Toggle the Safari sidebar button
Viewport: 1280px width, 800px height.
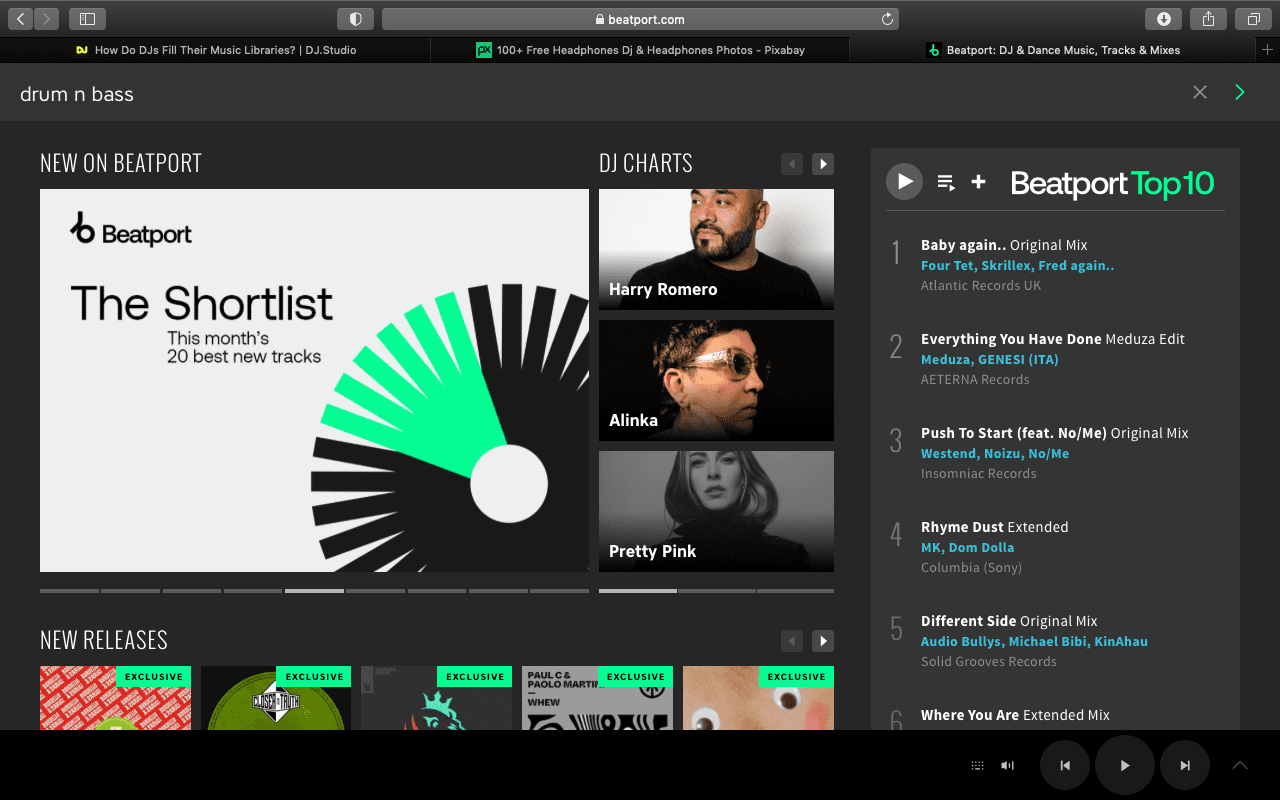click(87, 19)
